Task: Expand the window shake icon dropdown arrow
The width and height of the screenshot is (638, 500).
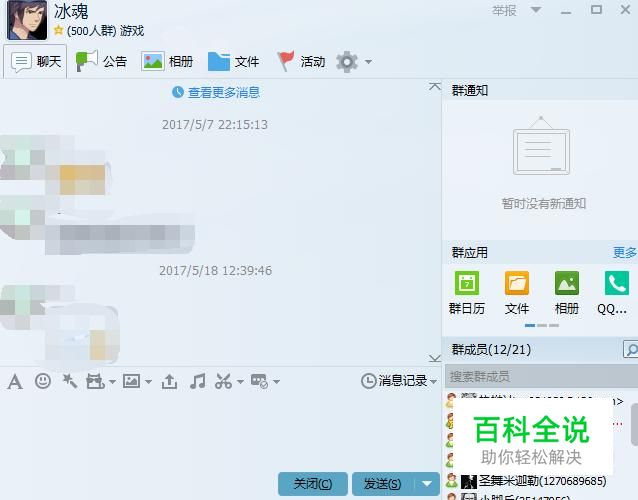Action: pos(112,382)
